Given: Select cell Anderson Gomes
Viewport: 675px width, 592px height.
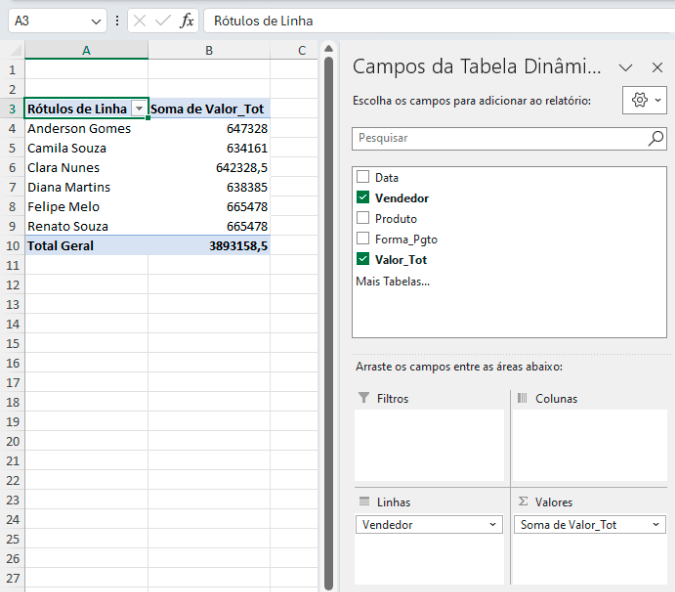Looking at the screenshot, I should click(86, 128).
